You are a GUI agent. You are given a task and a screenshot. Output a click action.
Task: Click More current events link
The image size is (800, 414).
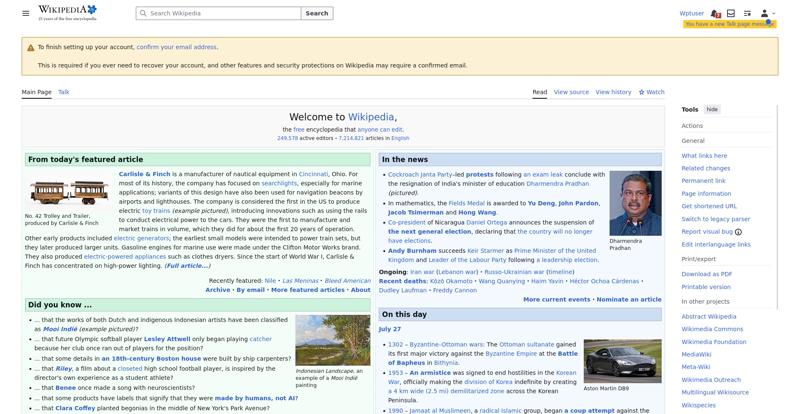557,300
